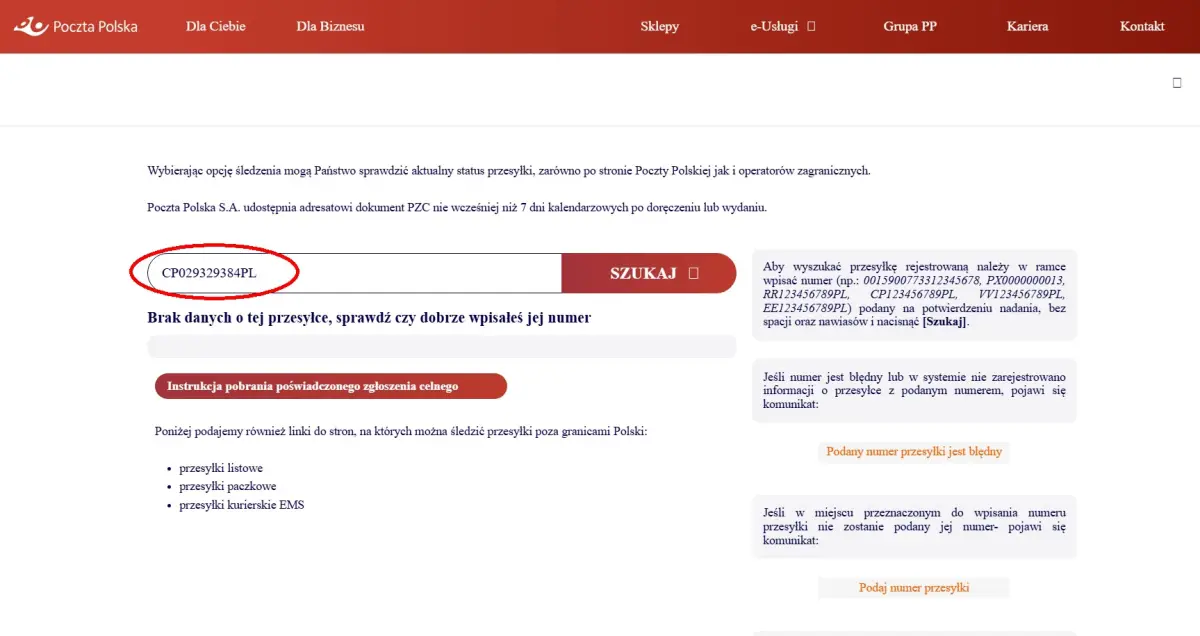
Task: Click the 'Jeśli numer jest błędny' info box
Action: (914, 391)
